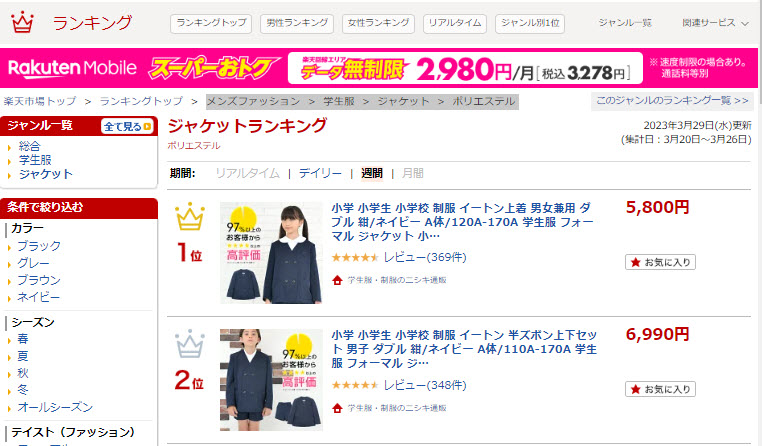Click the Rakuten Mobile banner advertisement
Image resolution: width=762 pixels, height=446 pixels.
pos(379,68)
